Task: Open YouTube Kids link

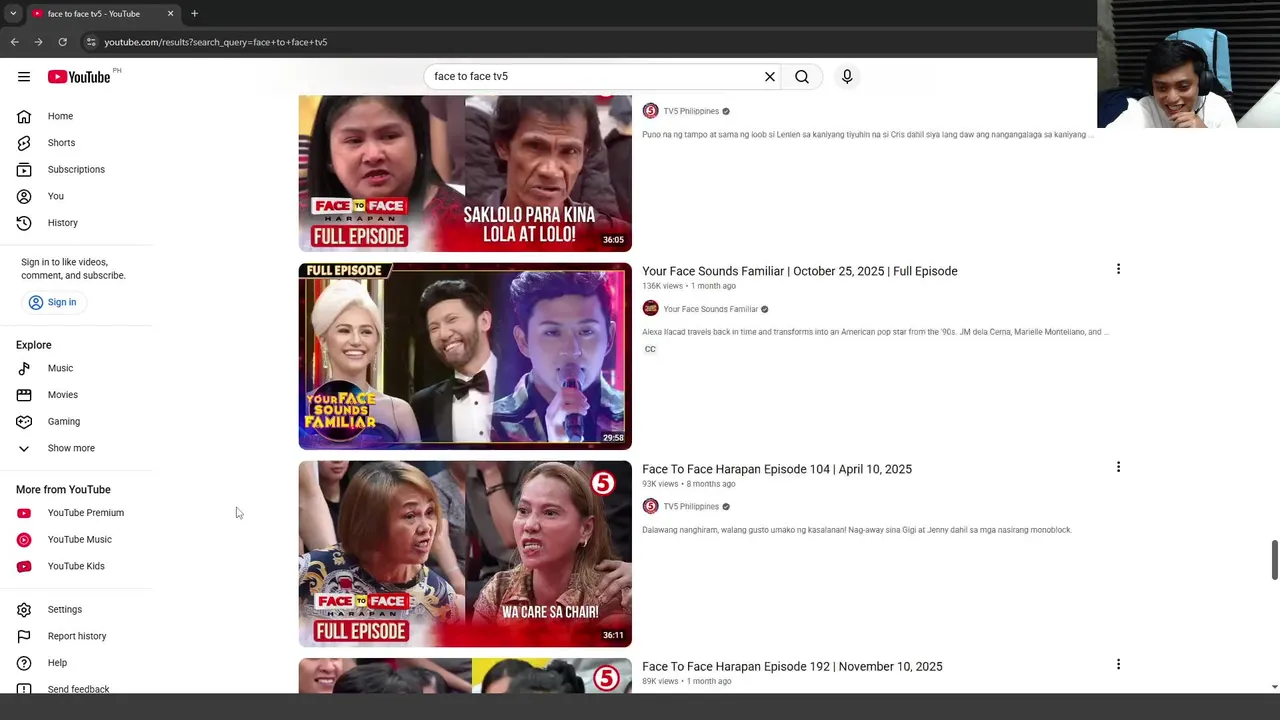Action: coord(76,566)
